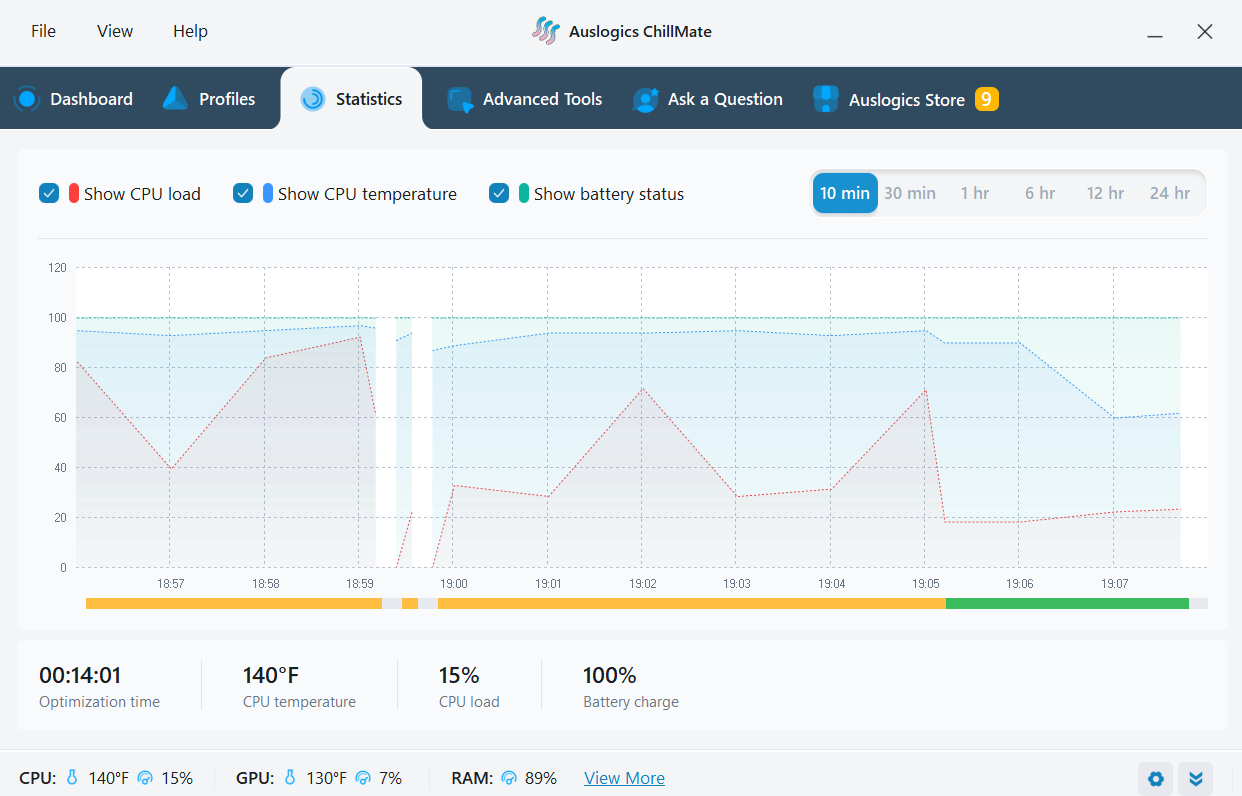Collapse the bottom panel with double chevron
Image resolution: width=1242 pixels, height=796 pixels.
(1195, 778)
